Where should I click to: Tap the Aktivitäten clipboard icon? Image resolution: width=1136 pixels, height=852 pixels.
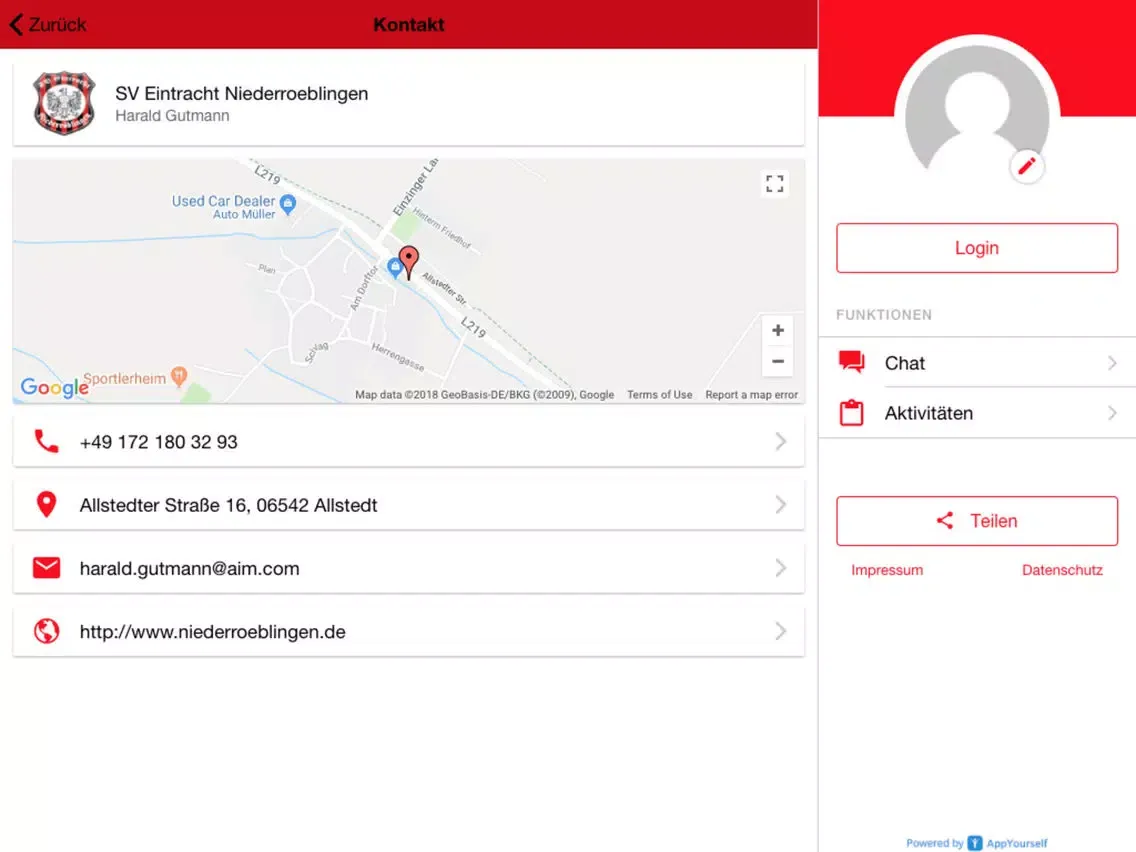851,412
